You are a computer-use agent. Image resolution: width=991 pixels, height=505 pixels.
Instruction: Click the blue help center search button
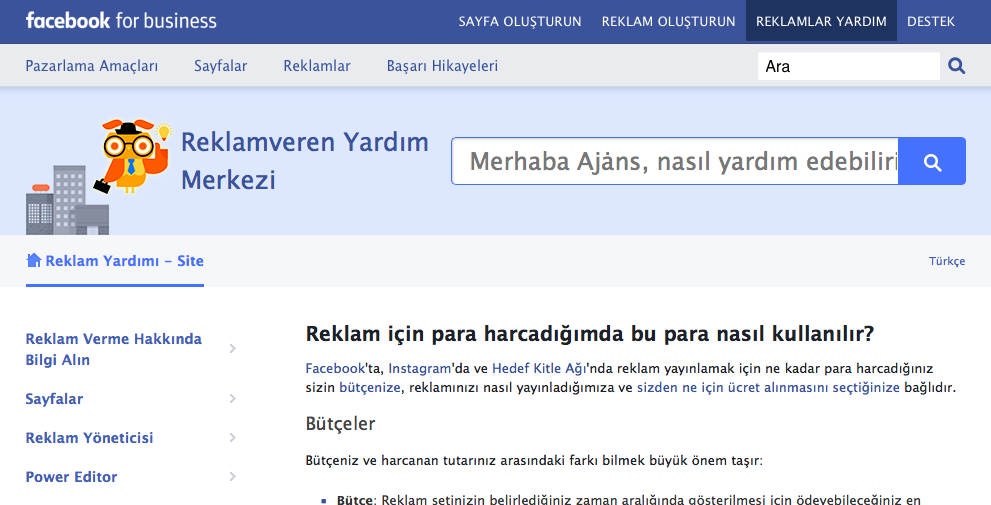(x=932, y=161)
